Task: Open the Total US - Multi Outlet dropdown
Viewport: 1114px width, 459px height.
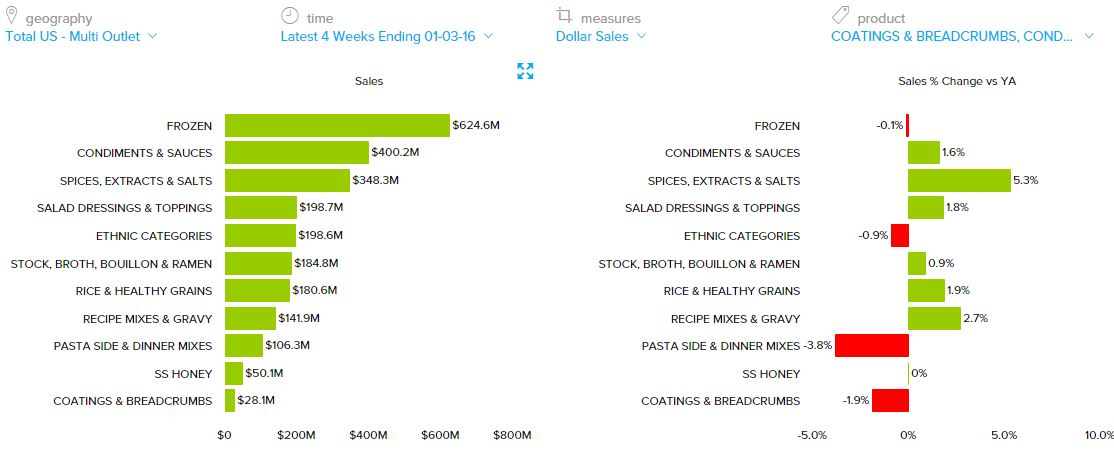Action: coord(81,36)
